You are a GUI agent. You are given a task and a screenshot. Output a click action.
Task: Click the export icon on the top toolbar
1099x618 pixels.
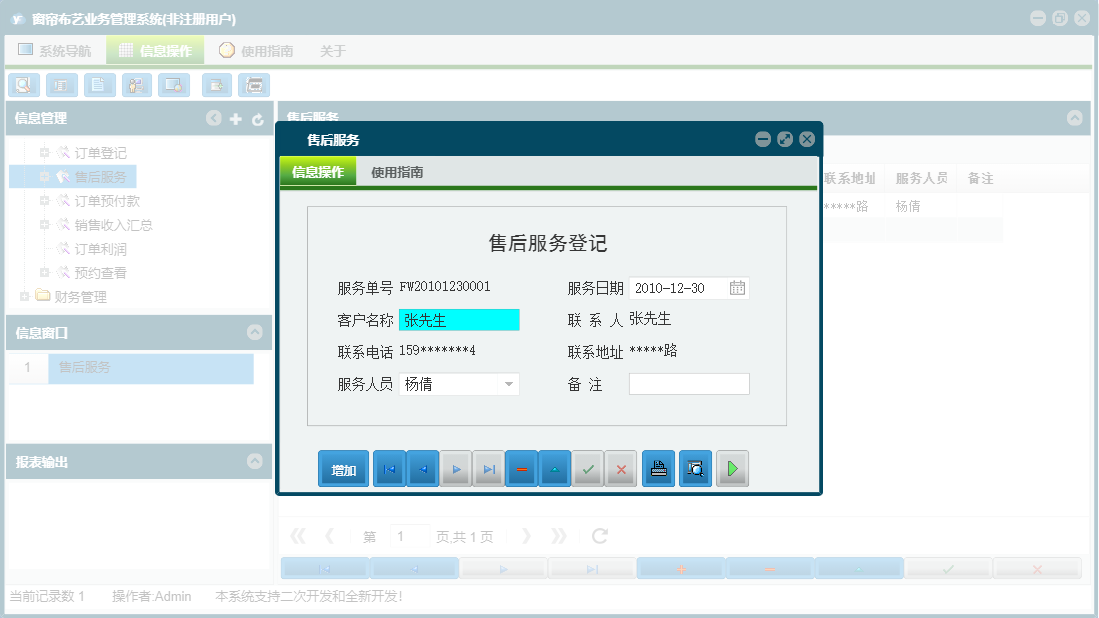215,85
